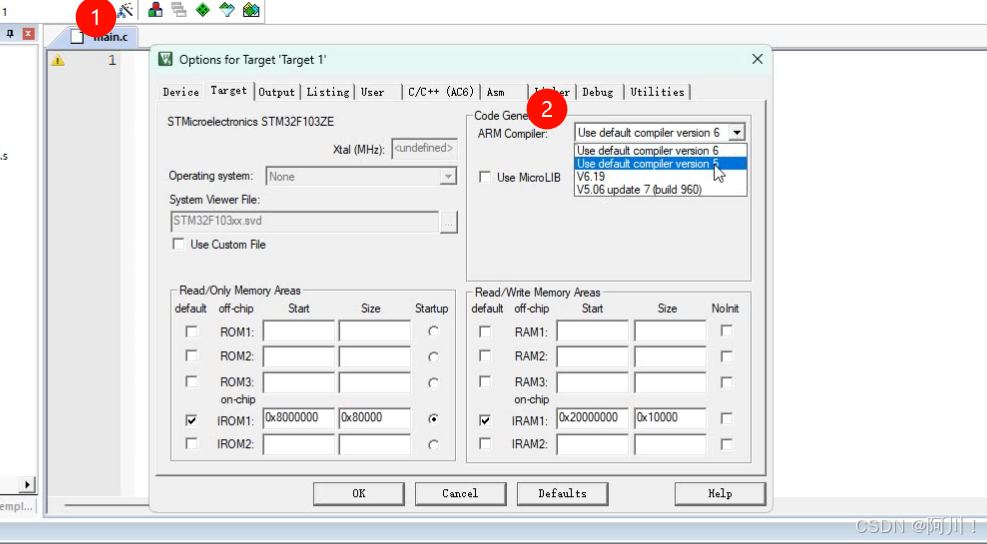Click the Cancel button
987x544 pixels.
[x=460, y=494]
